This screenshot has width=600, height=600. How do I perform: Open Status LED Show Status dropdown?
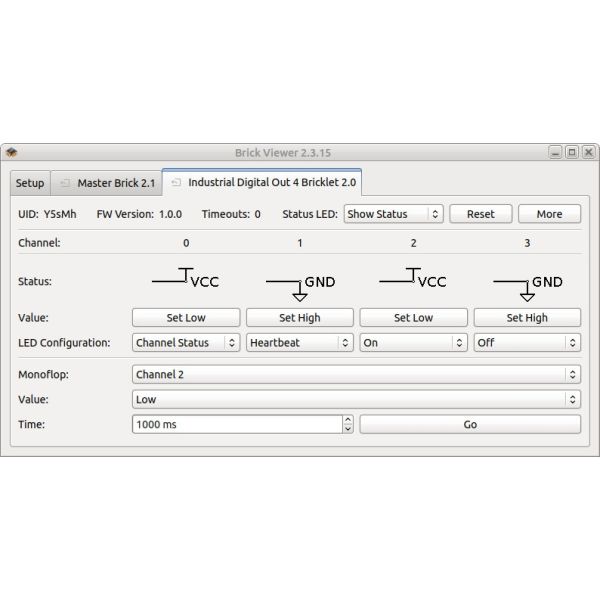393,214
